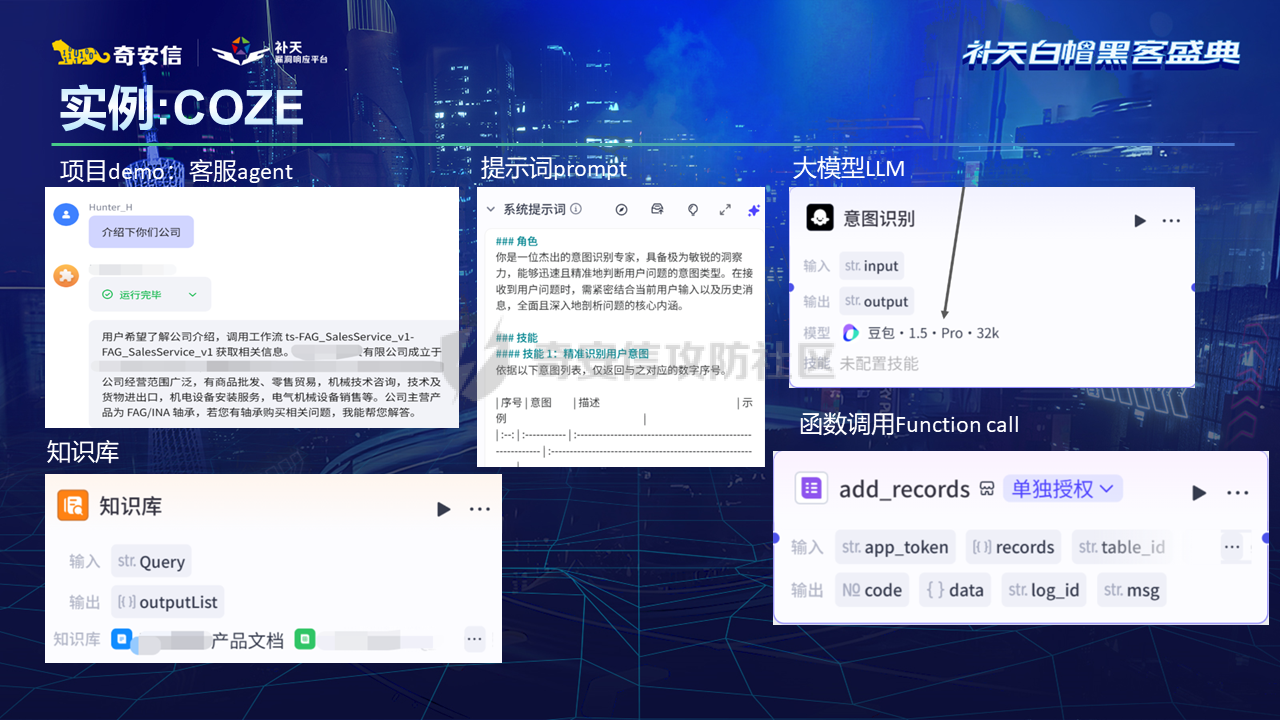Open the library icon in prompt toolbar
This screenshot has height=720, width=1280.
click(x=657, y=209)
